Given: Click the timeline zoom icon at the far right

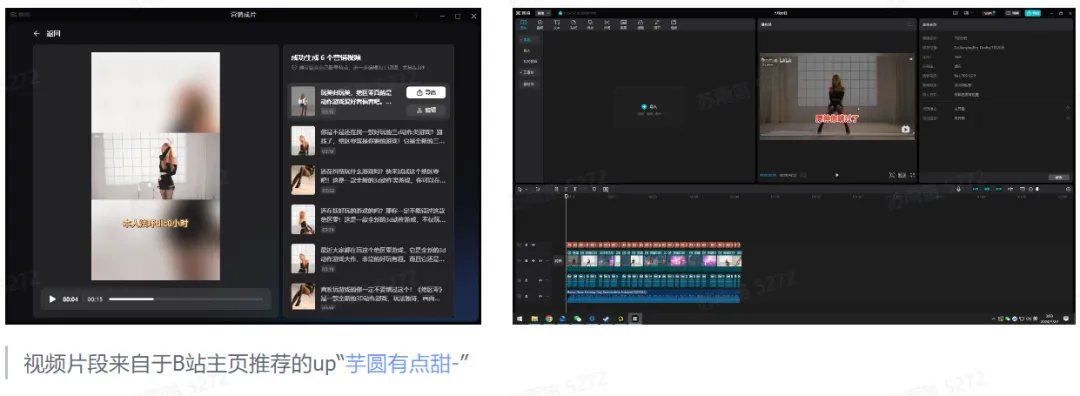Looking at the screenshot, I should [x=1068, y=189].
